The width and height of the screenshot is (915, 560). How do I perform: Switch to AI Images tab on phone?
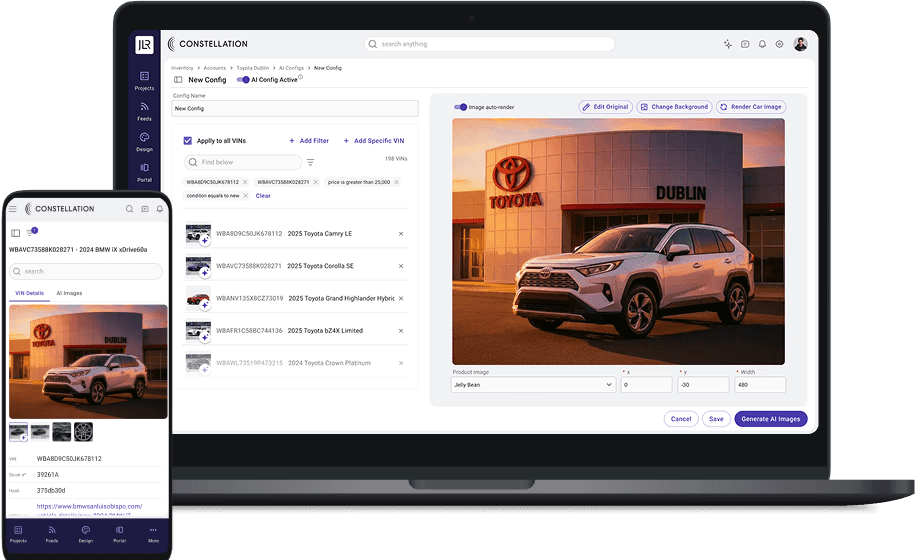69,293
